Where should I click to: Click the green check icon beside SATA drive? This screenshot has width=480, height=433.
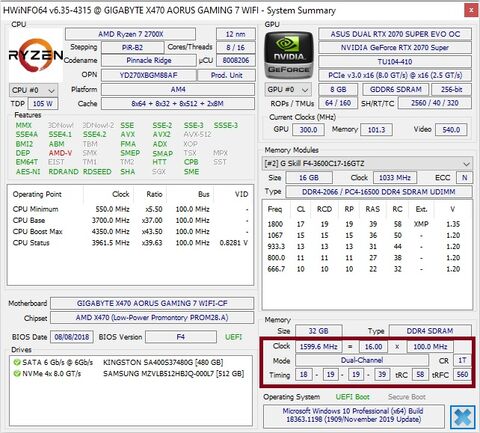coord(17,362)
